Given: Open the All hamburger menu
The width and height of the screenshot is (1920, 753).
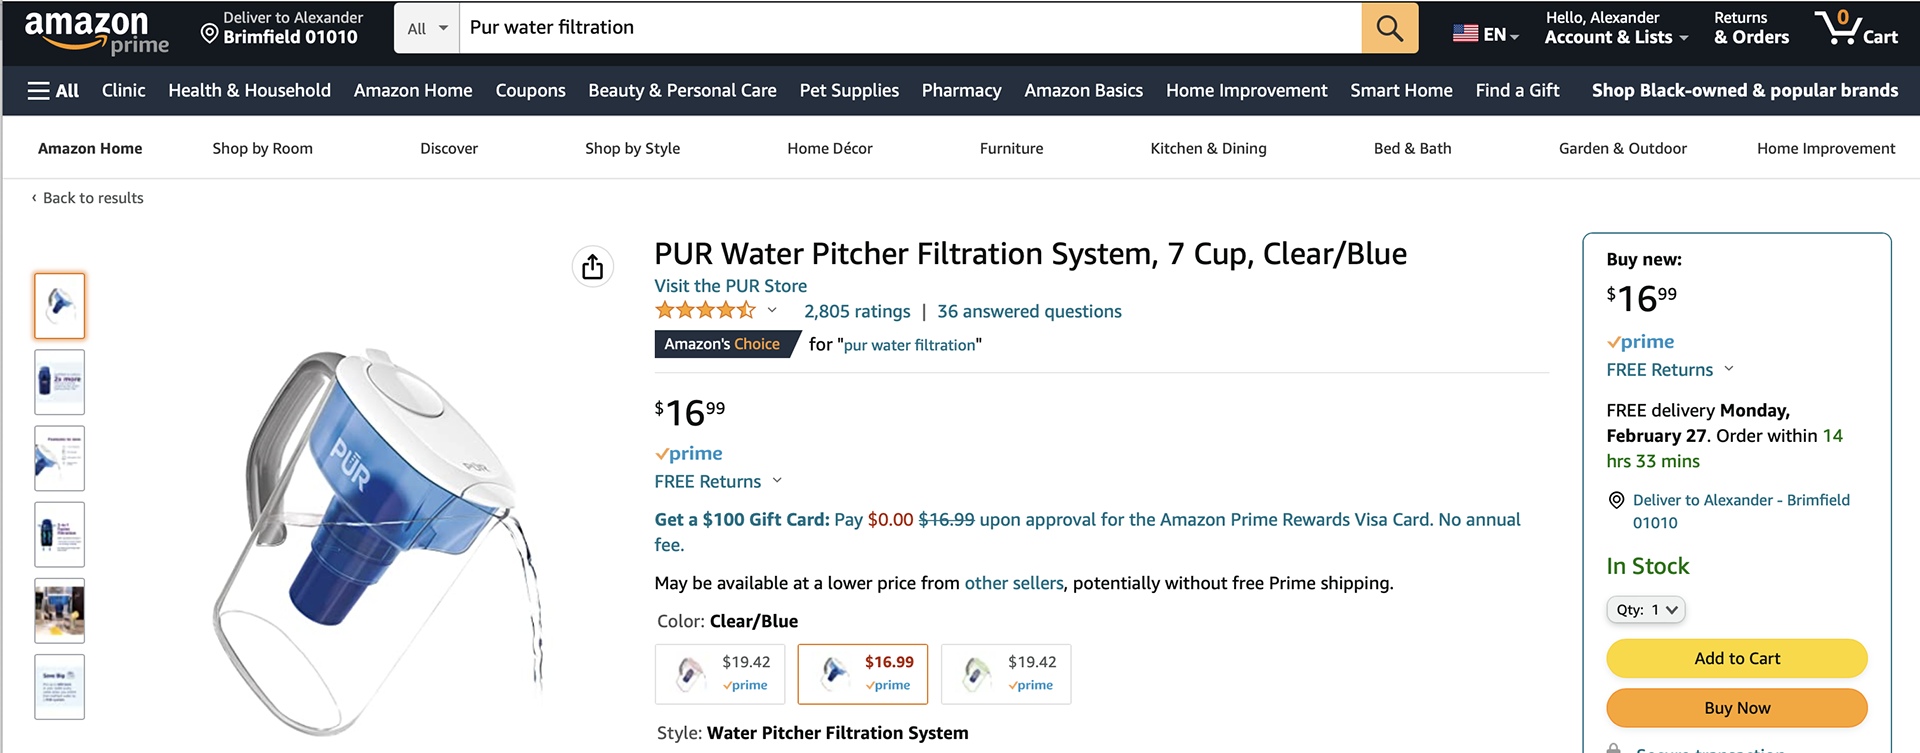Looking at the screenshot, I should click(53, 91).
